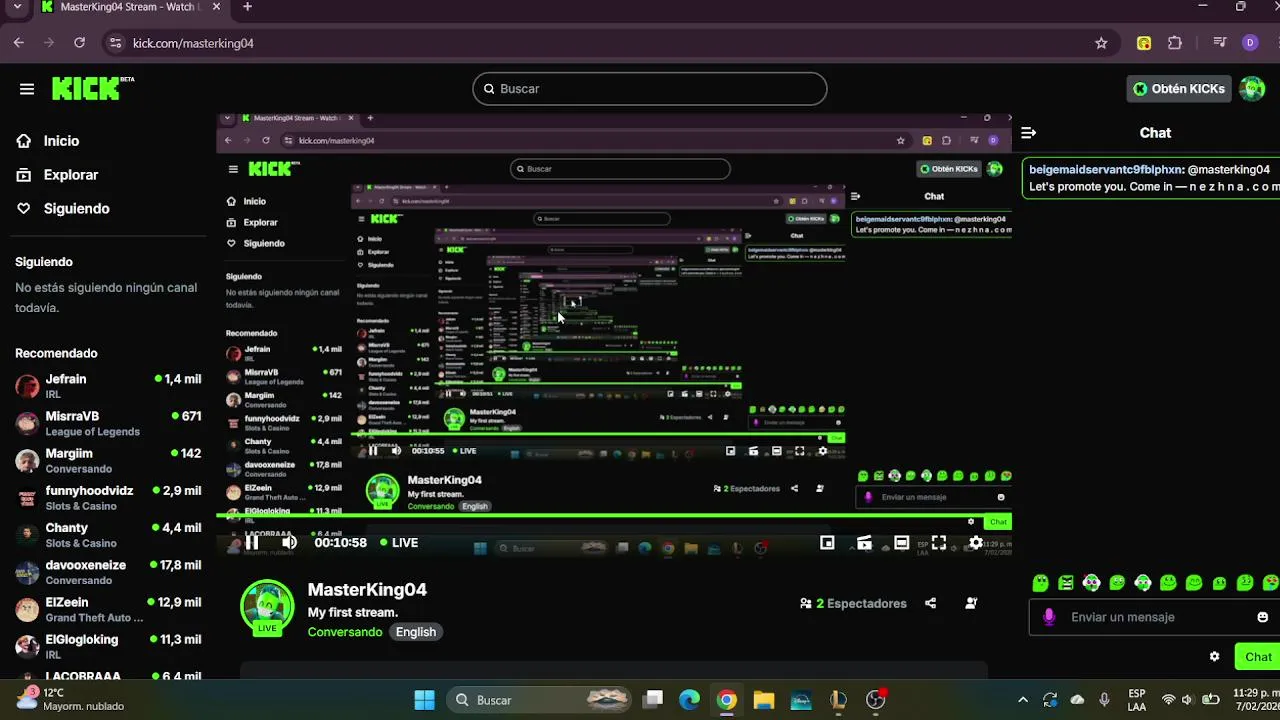Go back in the browser
1280x720 pixels.
click(x=19, y=43)
